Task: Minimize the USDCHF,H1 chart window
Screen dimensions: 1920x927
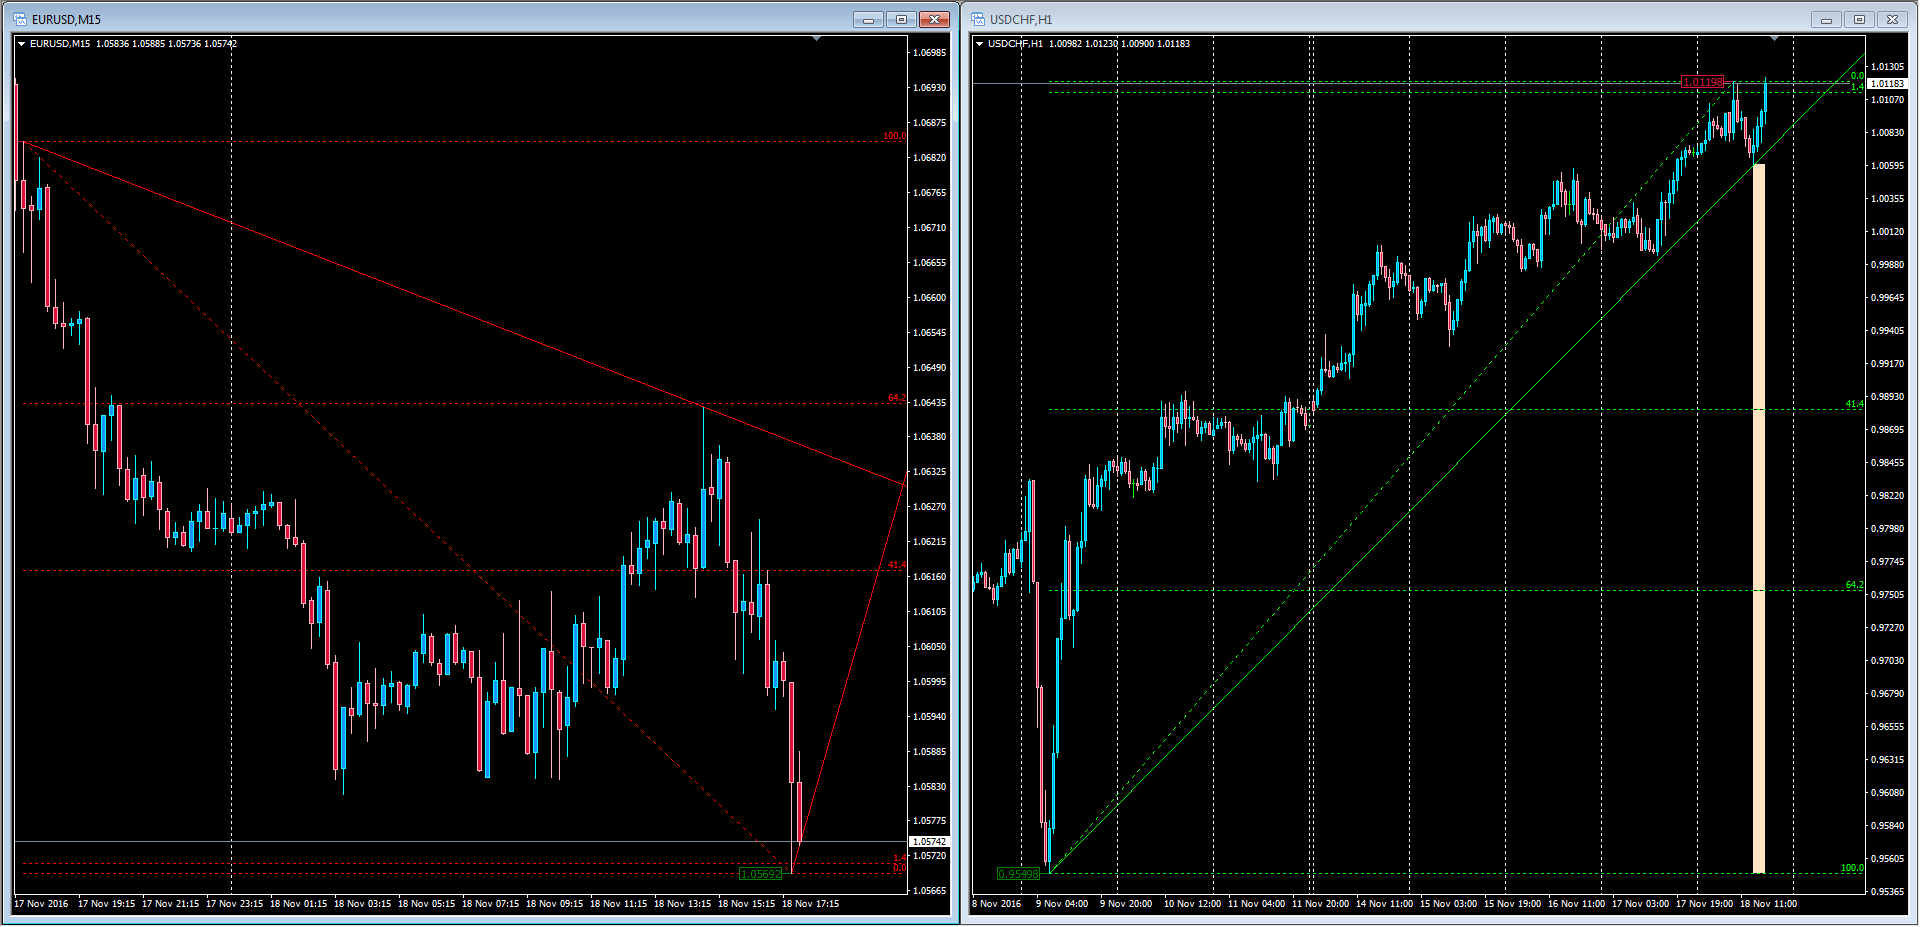Action: click(1826, 19)
